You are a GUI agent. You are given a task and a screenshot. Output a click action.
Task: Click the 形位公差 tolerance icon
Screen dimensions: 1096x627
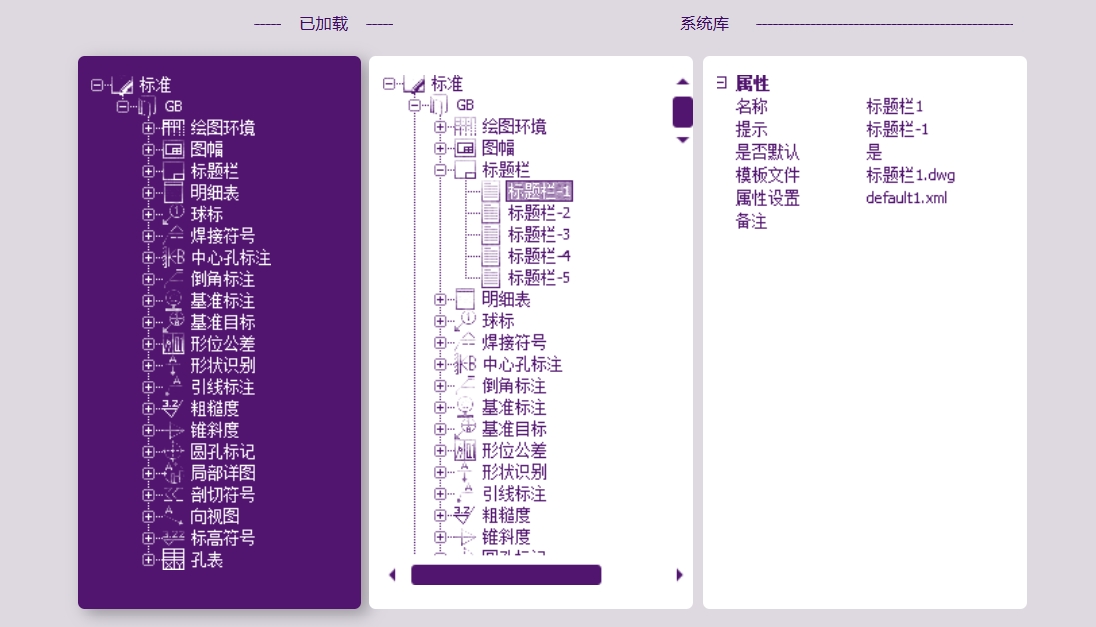pos(172,344)
